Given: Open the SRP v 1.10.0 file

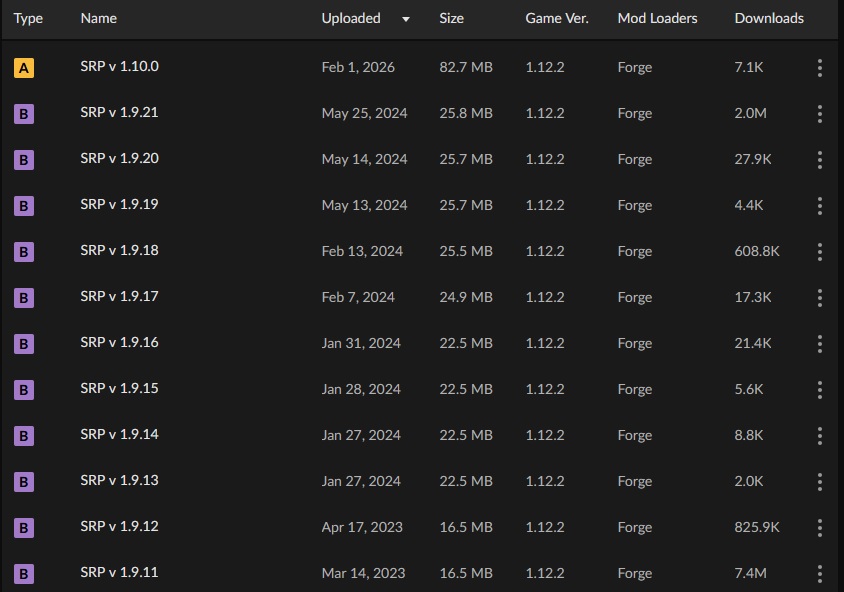Looking at the screenshot, I should click(119, 66).
